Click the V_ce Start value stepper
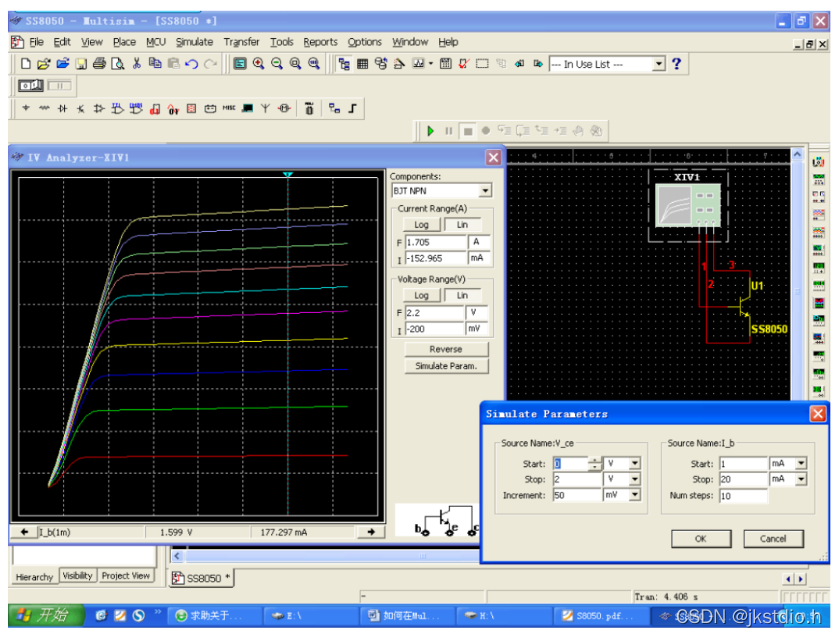This screenshot has height=637, width=837. coord(595,464)
